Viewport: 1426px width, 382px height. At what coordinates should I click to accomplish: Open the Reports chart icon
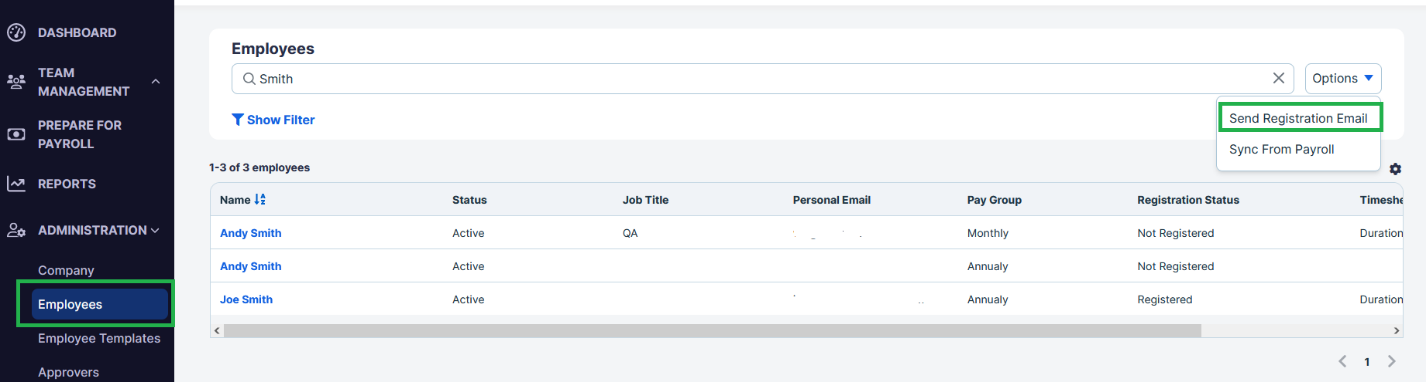coord(16,184)
